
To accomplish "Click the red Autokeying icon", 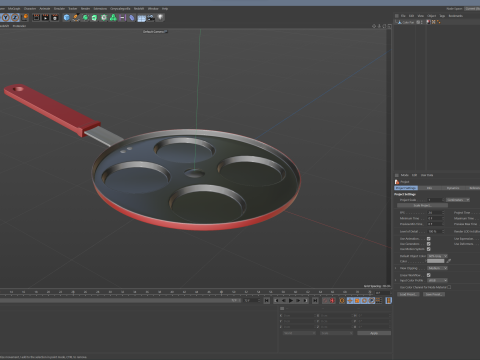I will click(x=332, y=301).
